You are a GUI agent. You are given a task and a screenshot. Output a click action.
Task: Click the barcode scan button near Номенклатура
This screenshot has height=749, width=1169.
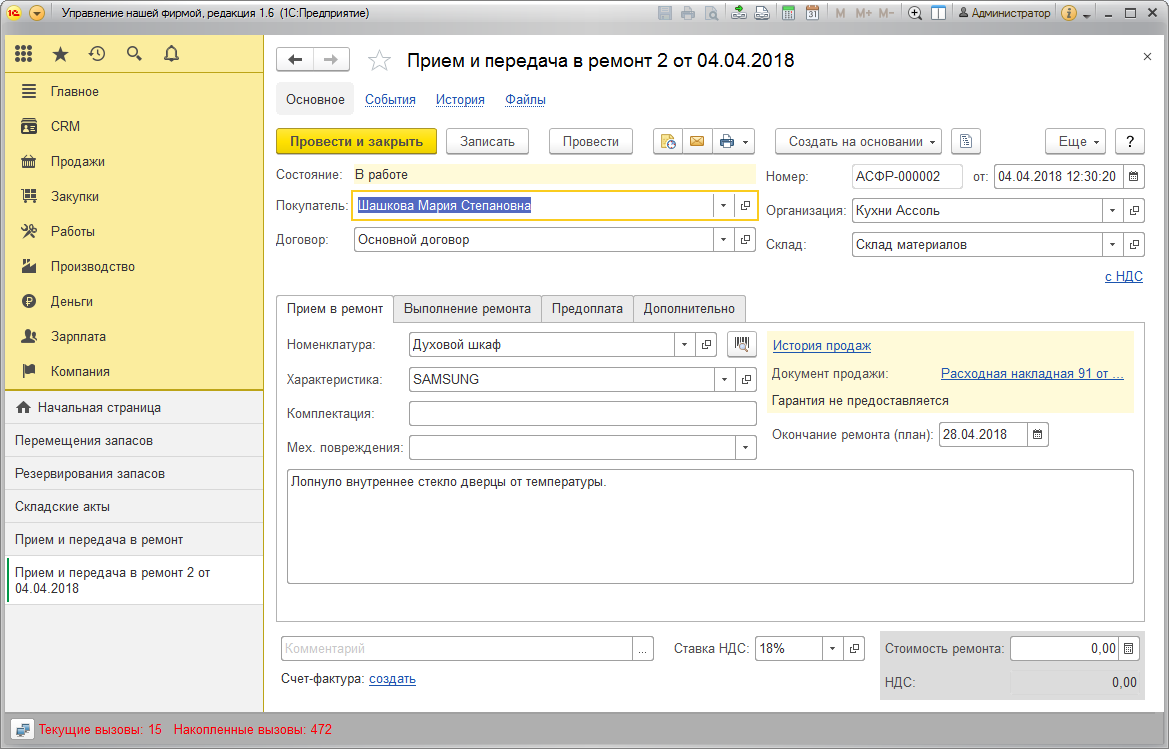742,344
